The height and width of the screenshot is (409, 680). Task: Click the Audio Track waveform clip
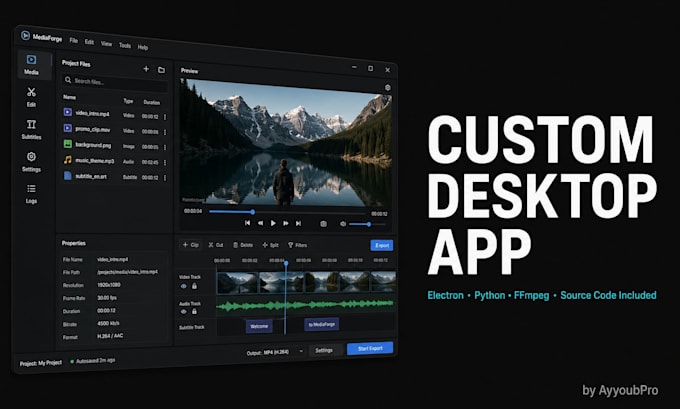pos(306,305)
